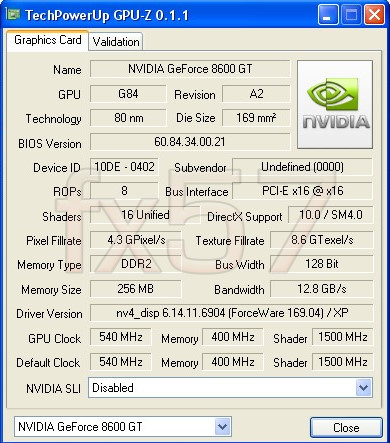Click the Default Clock row Memory 400 MHz value

233,362
